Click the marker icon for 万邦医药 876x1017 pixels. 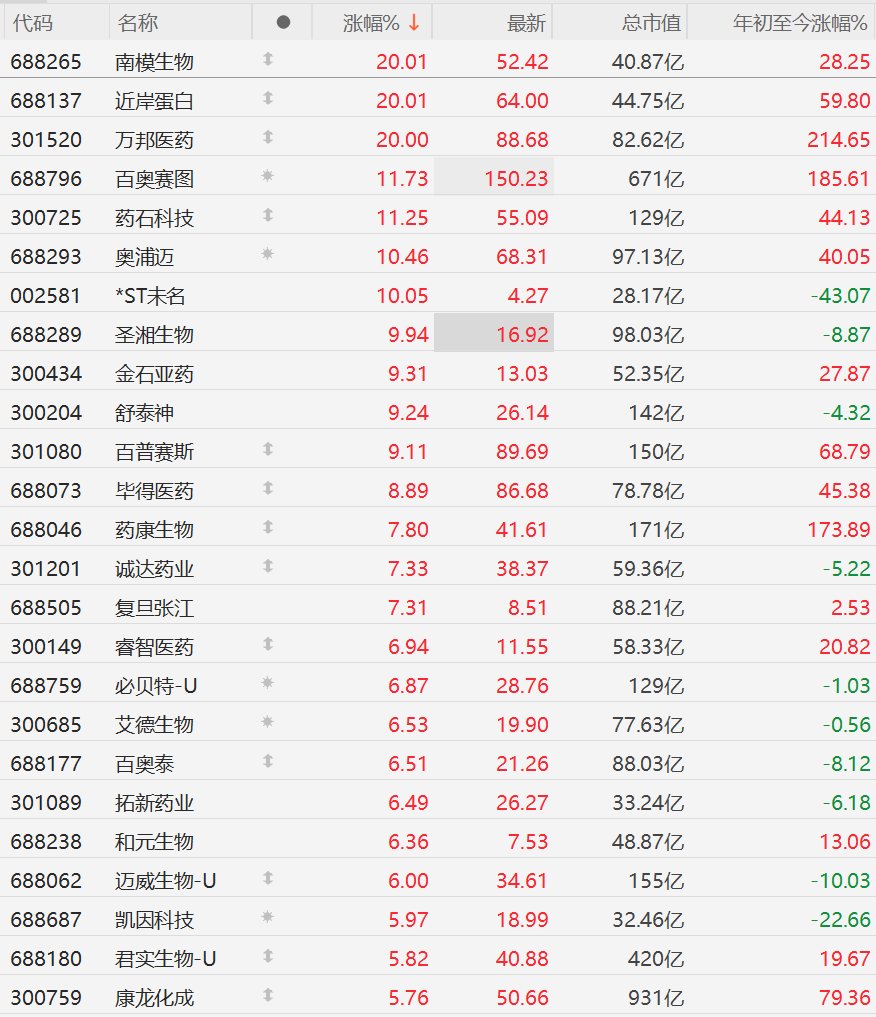click(x=268, y=138)
